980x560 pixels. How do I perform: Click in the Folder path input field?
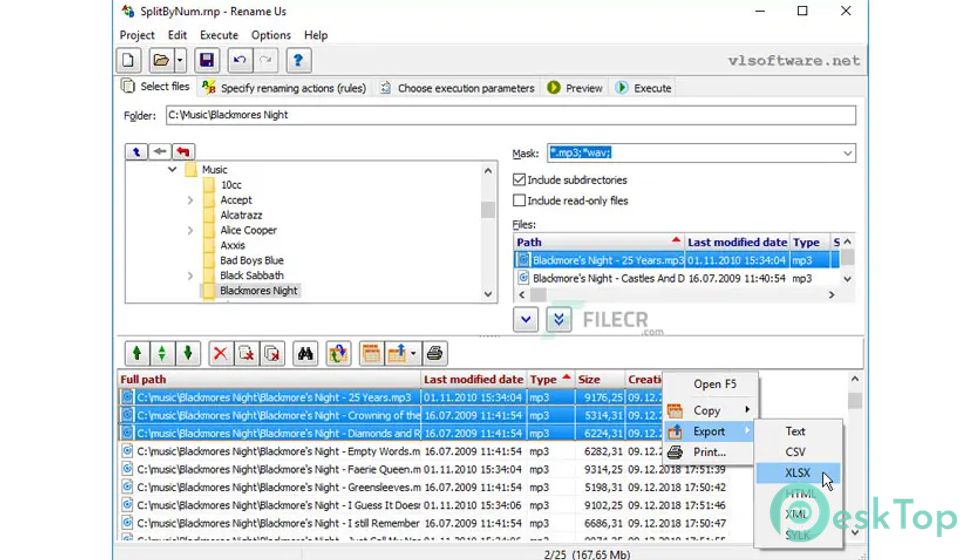click(x=511, y=115)
